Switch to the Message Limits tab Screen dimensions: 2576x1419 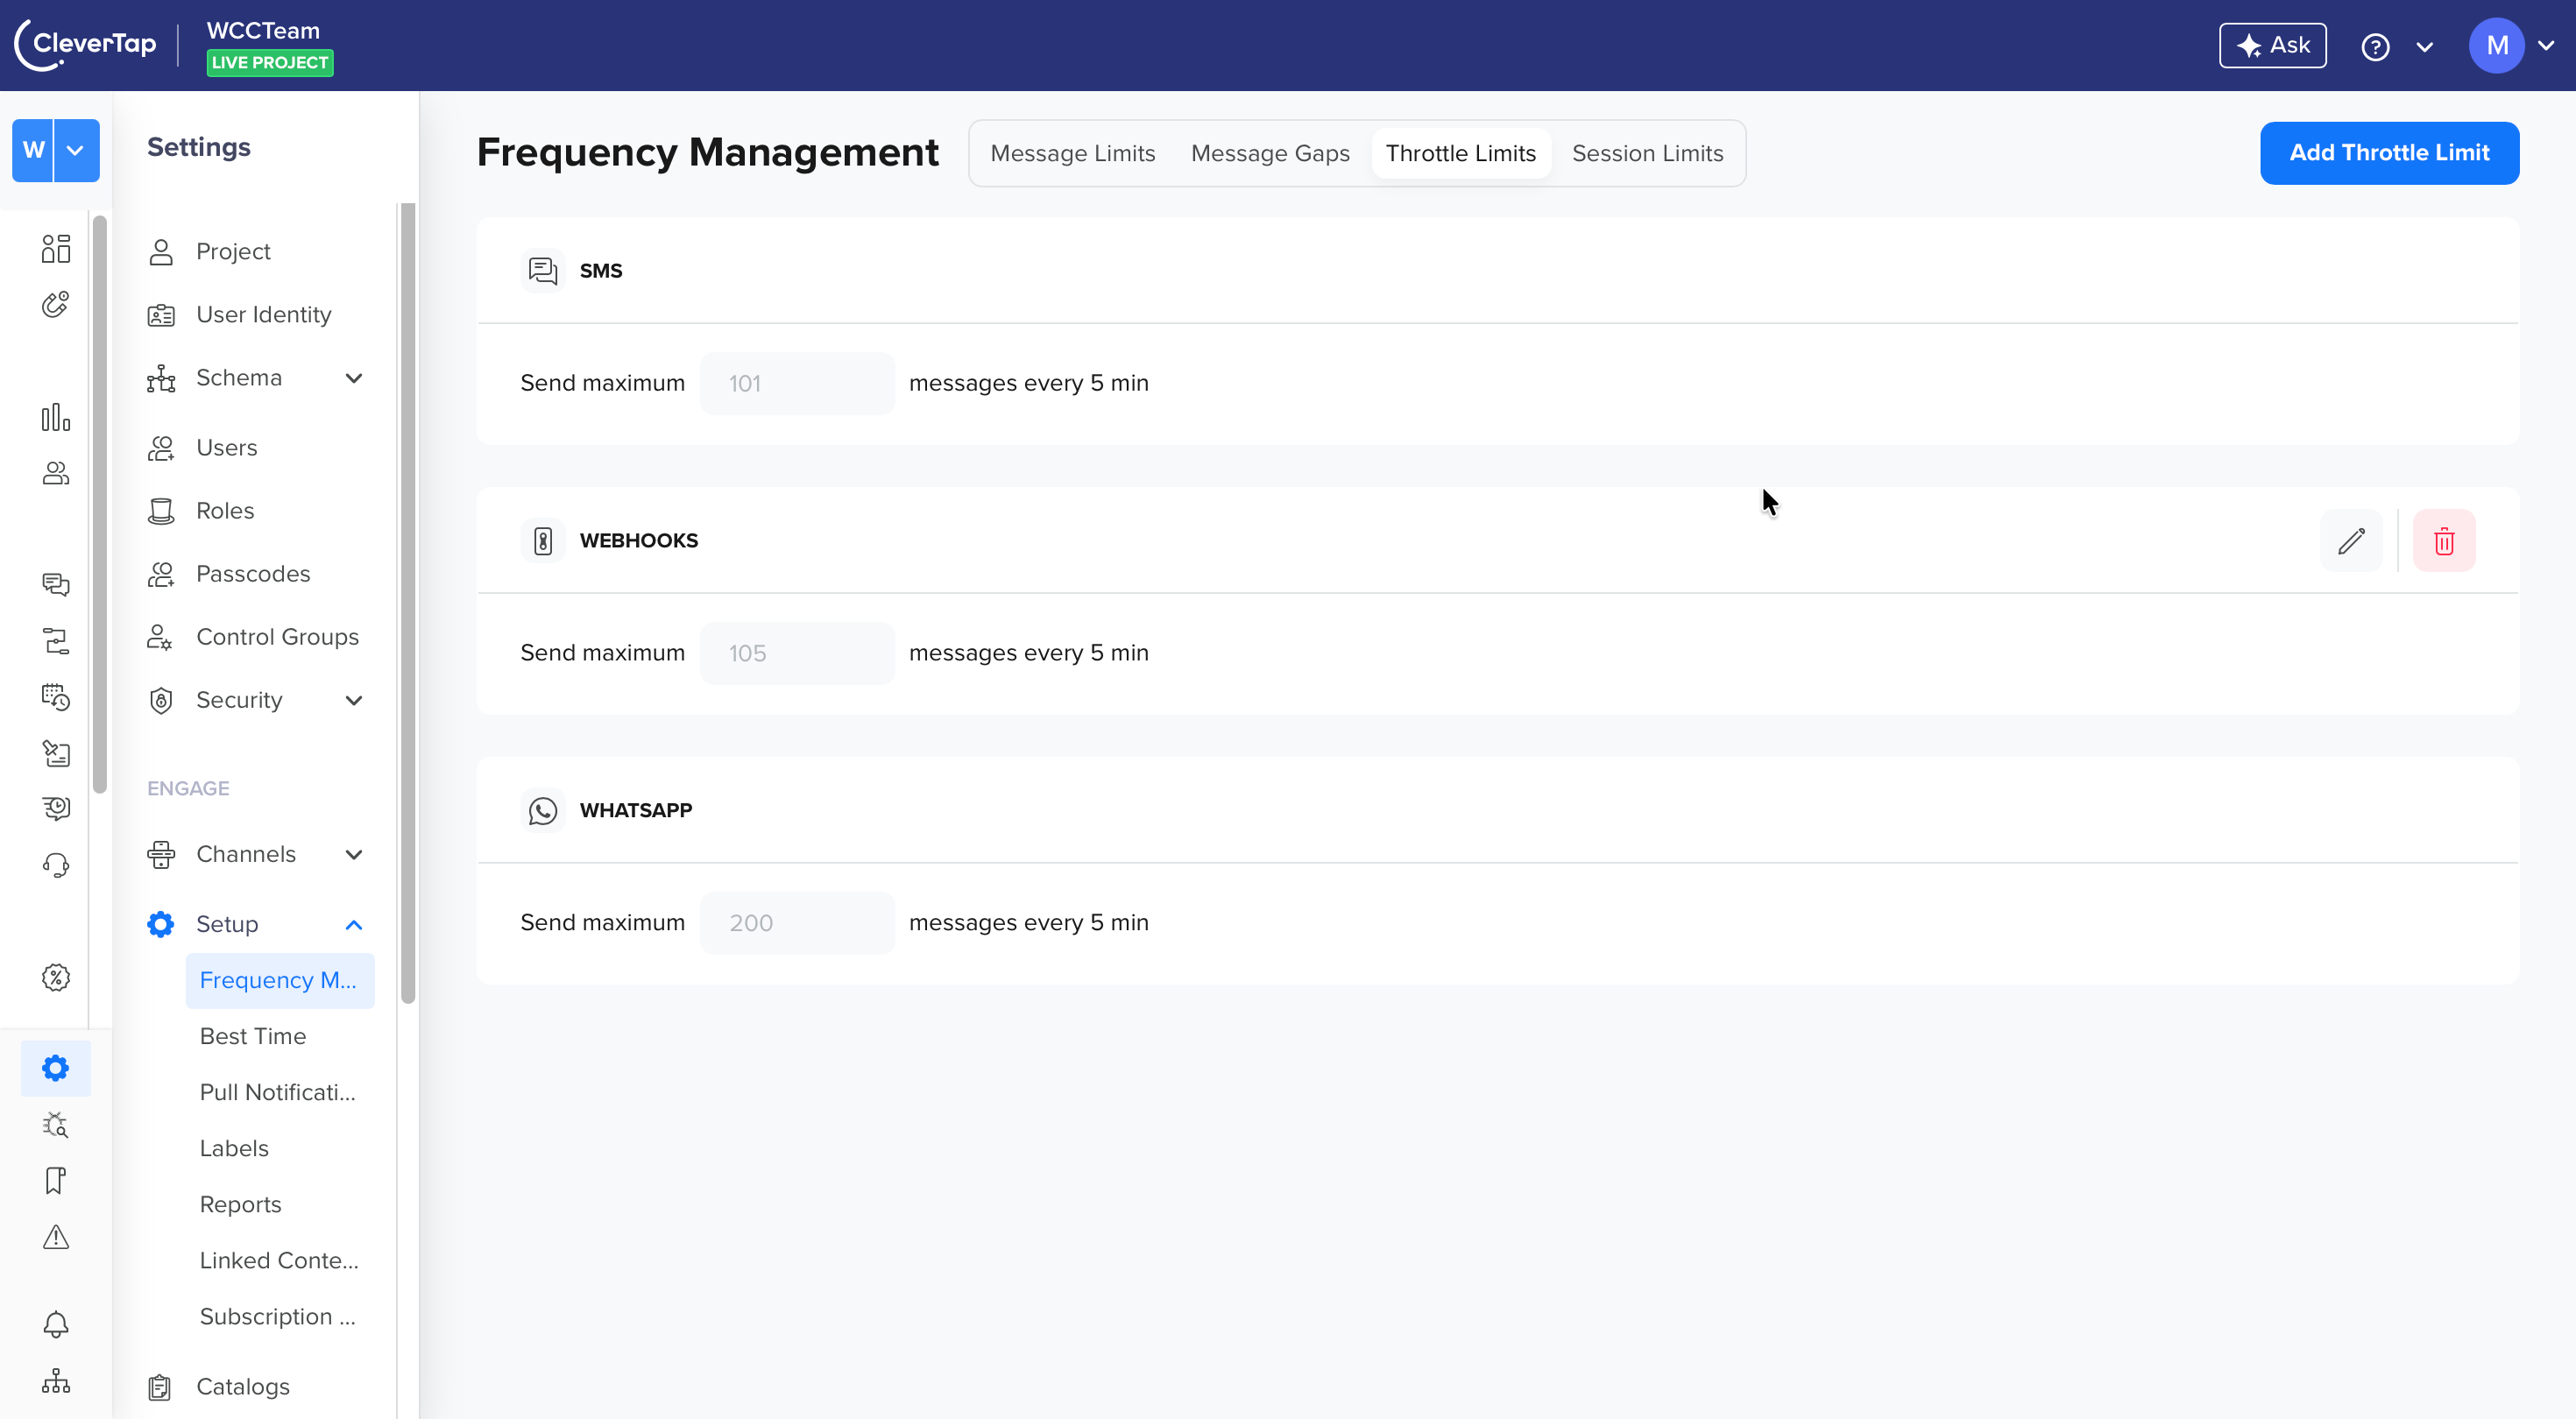point(1072,153)
